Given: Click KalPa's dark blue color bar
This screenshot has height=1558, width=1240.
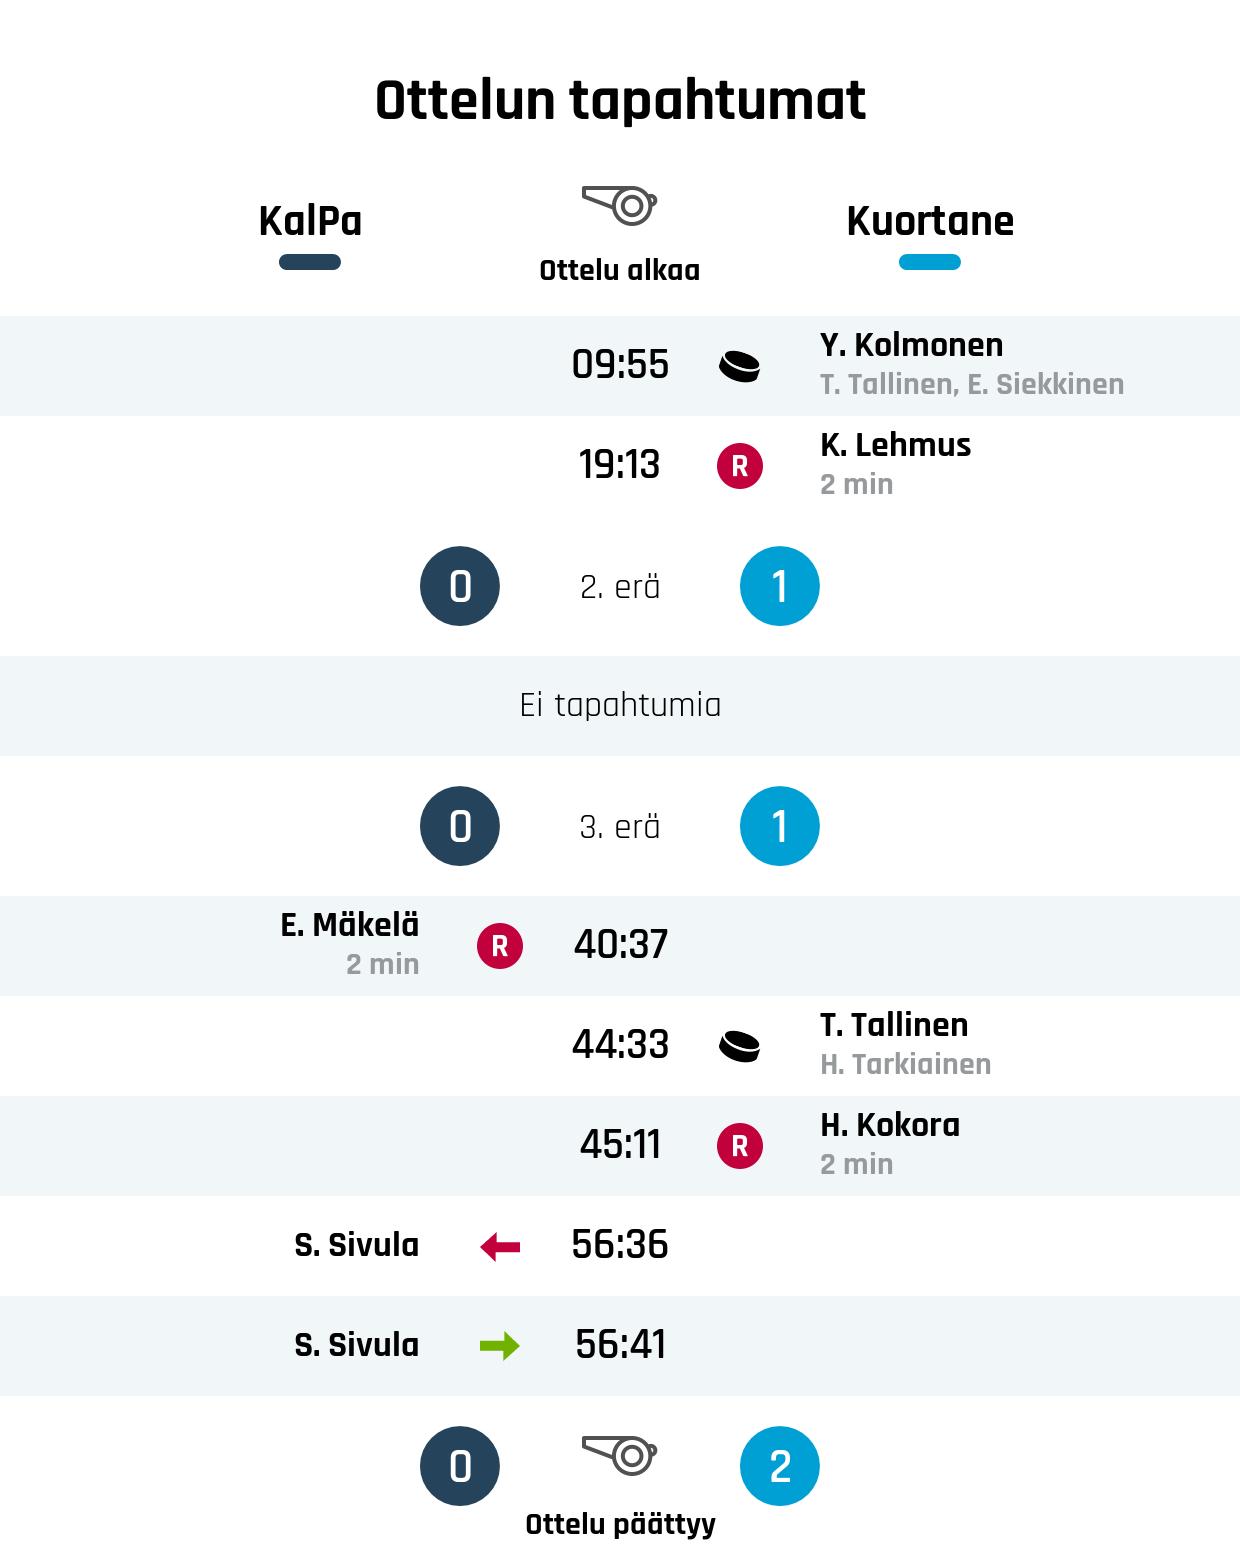Looking at the screenshot, I should tap(310, 262).
